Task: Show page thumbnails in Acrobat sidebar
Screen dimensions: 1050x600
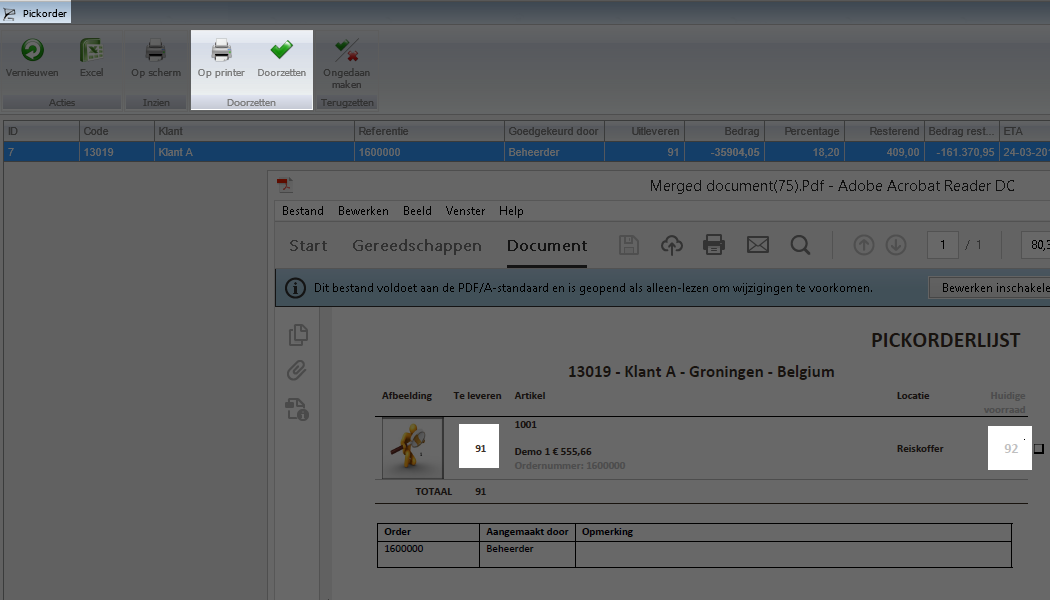Action: coord(297,335)
